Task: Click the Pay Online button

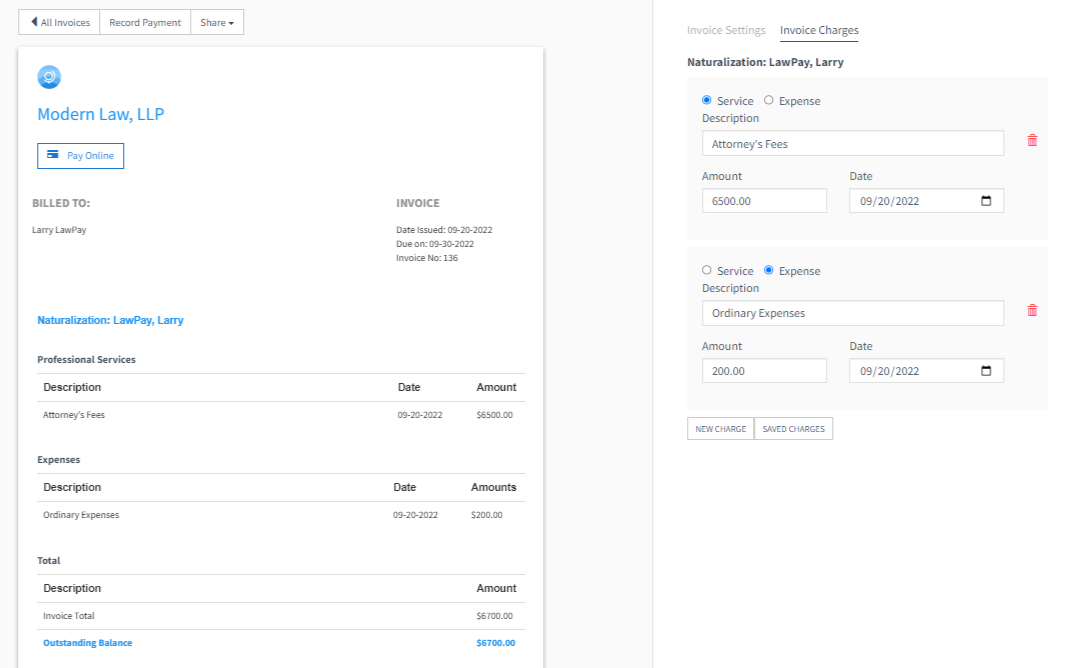Action: (x=80, y=155)
